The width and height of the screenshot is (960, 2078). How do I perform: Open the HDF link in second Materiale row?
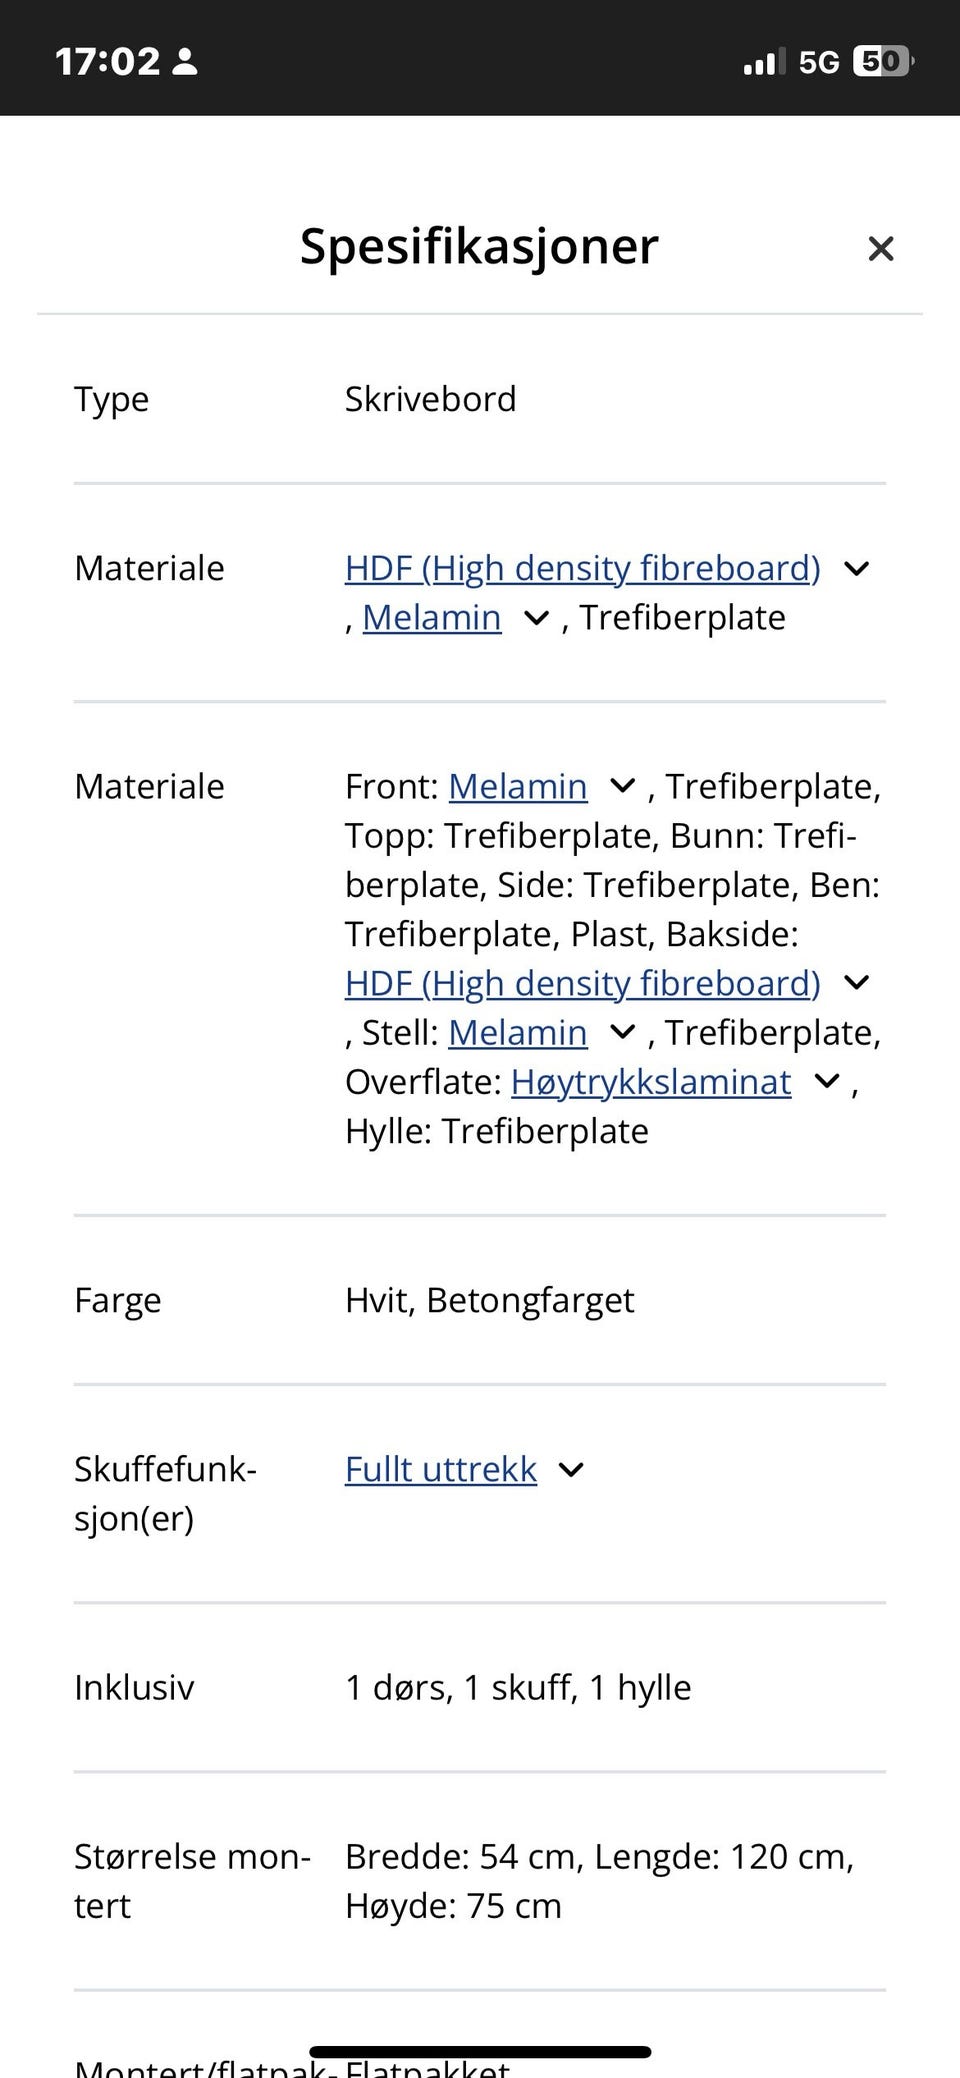click(582, 983)
